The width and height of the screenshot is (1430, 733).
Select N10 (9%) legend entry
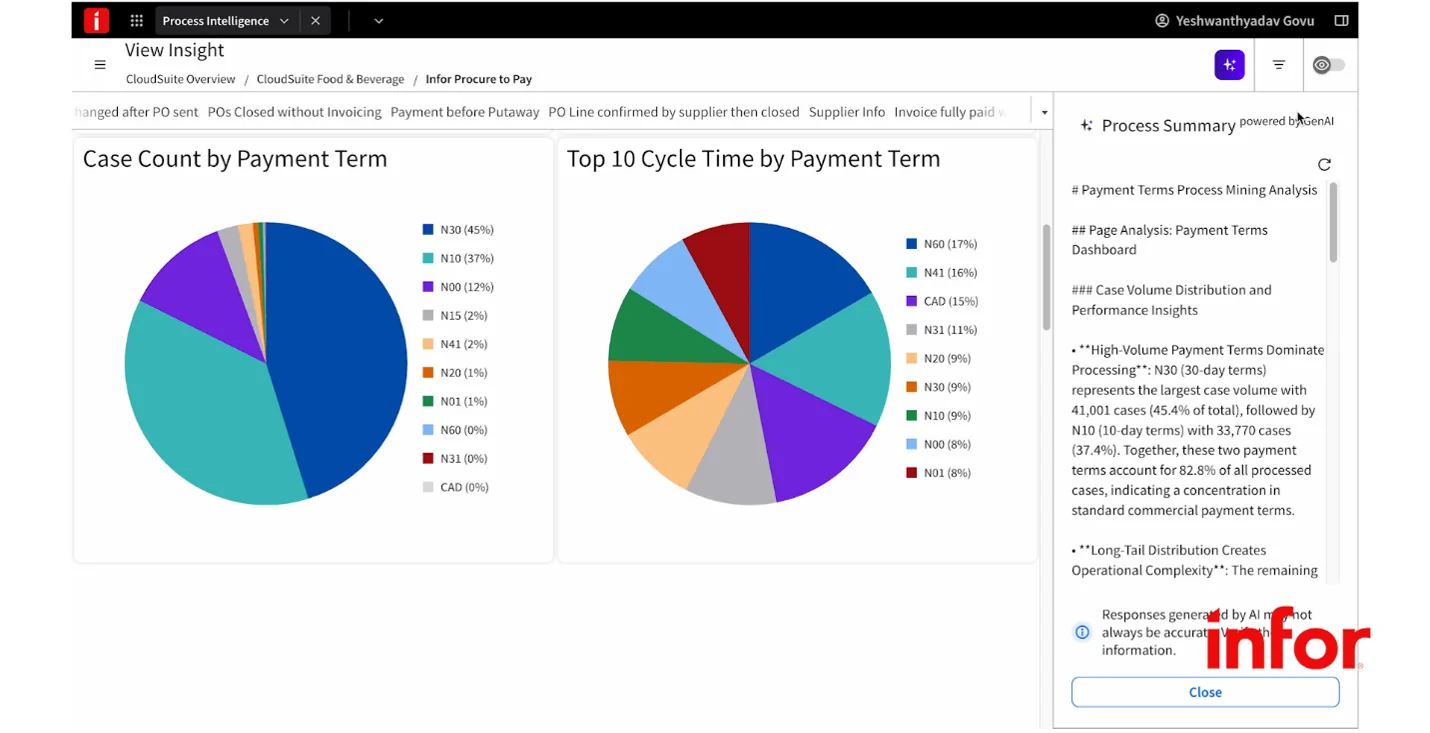[x=938, y=415]
